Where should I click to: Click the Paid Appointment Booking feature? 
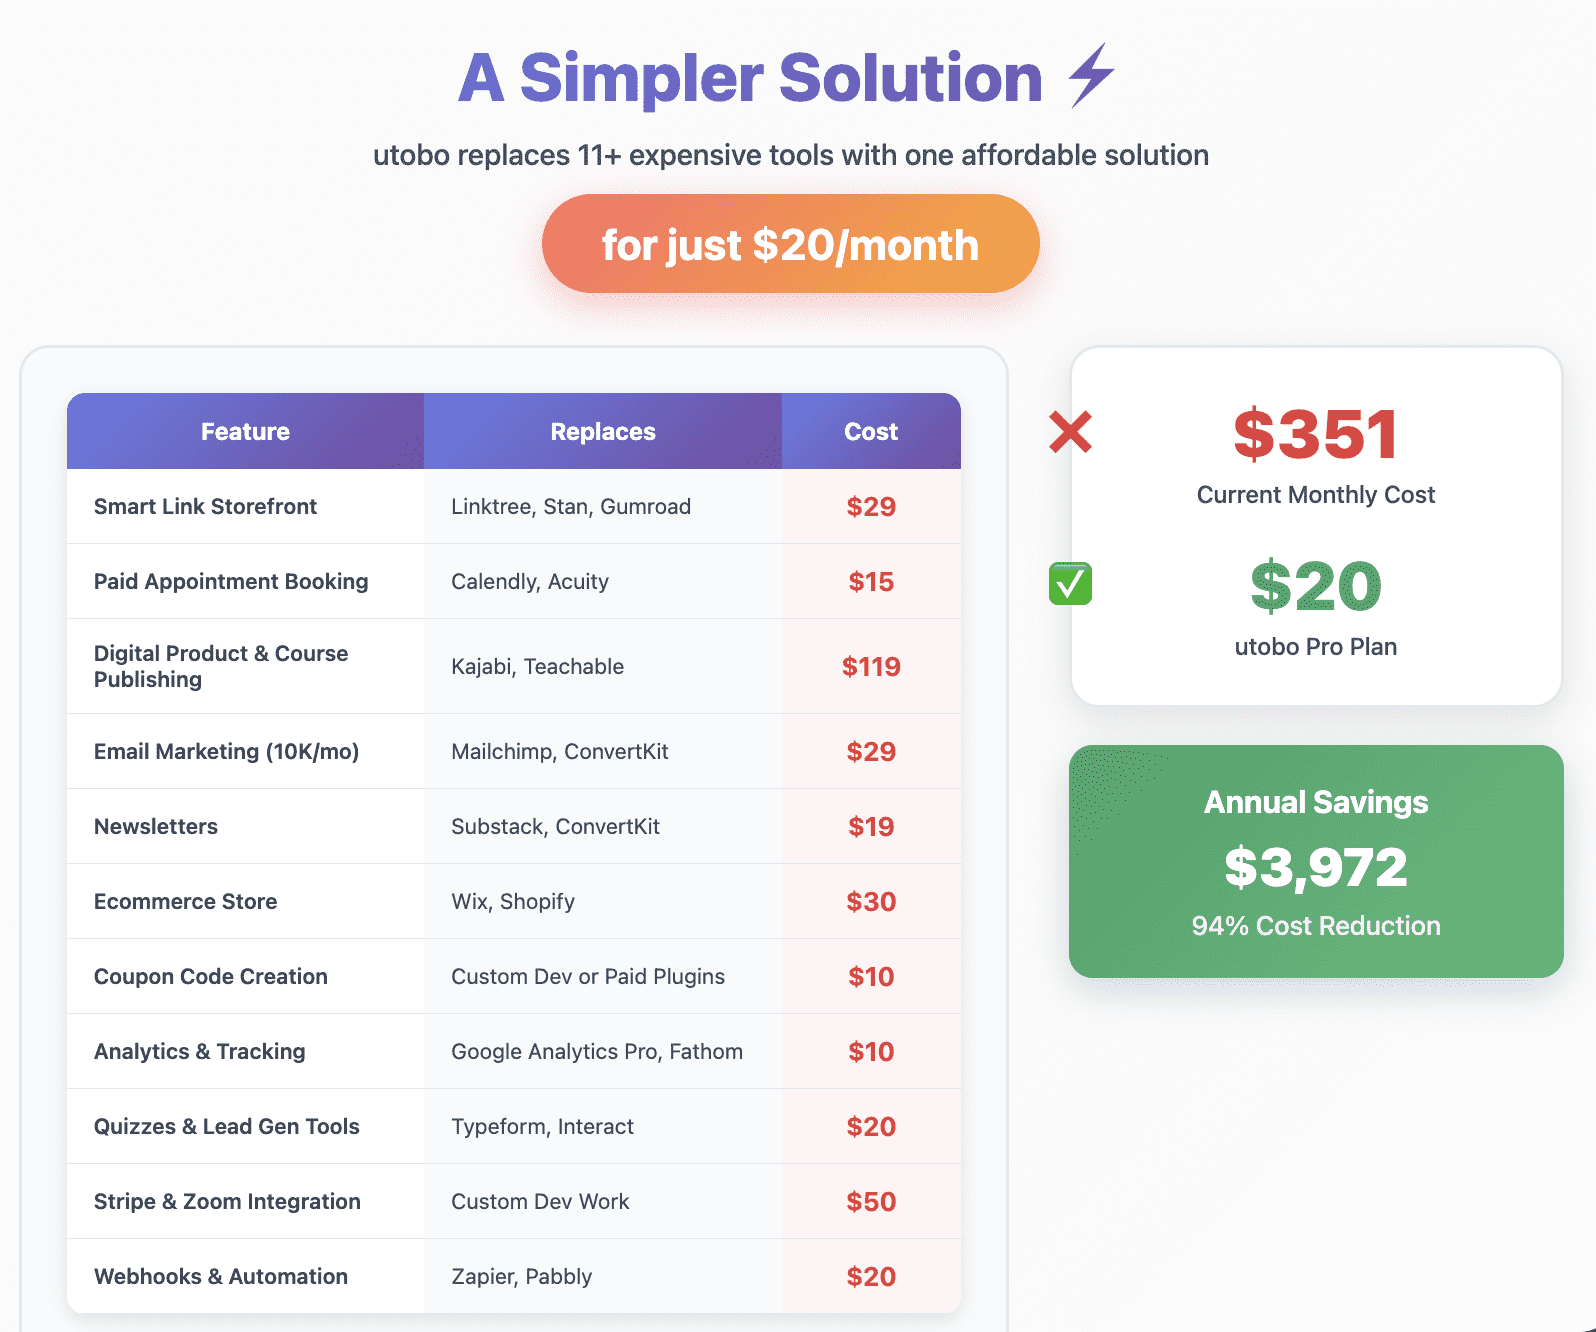(231, 581)
